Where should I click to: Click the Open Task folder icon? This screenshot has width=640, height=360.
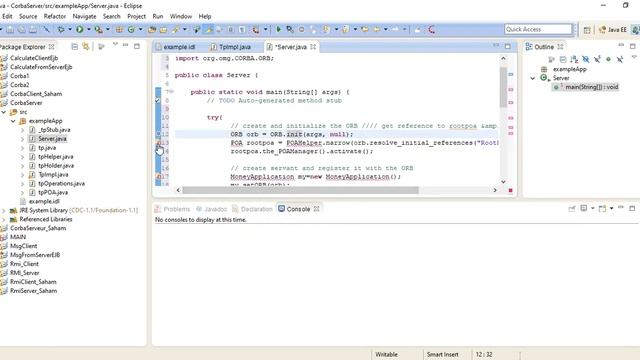[x=163, y=29]
